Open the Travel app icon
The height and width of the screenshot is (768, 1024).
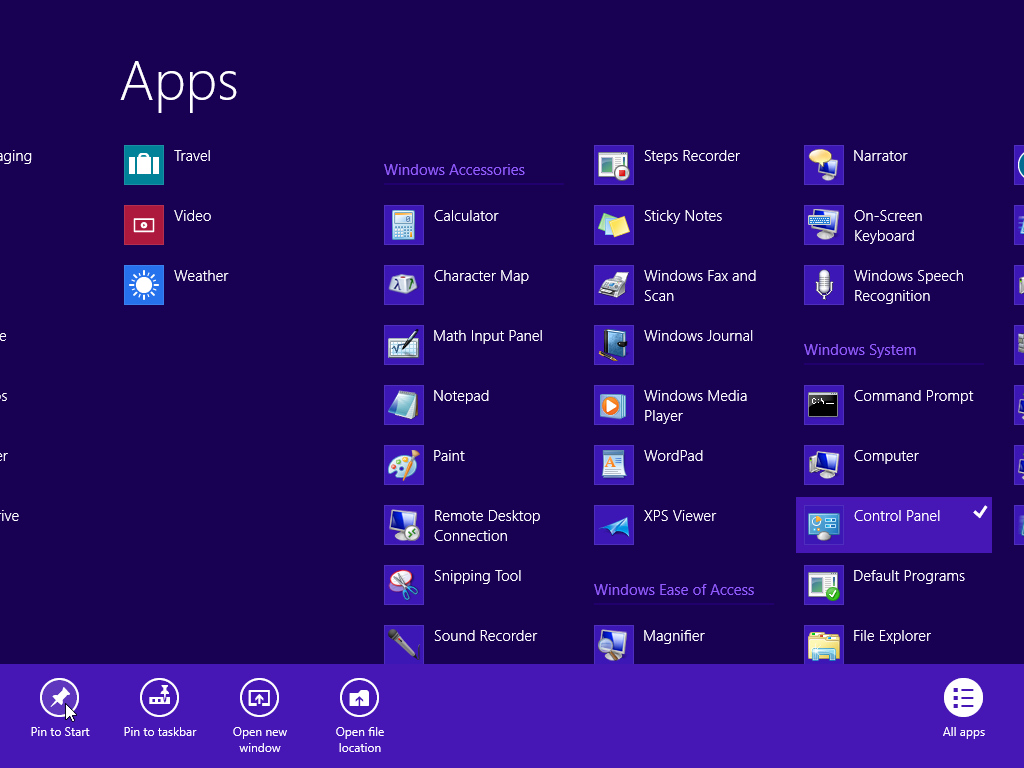144,165
